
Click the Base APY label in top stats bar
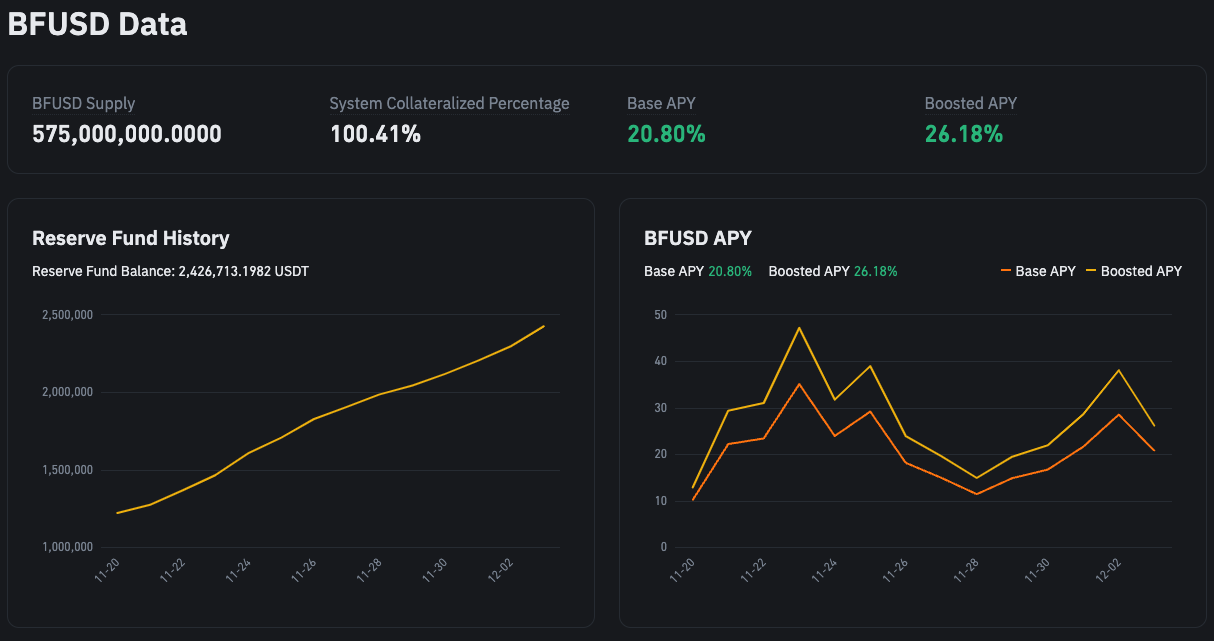pyautogui.click(x=661, y=103)
